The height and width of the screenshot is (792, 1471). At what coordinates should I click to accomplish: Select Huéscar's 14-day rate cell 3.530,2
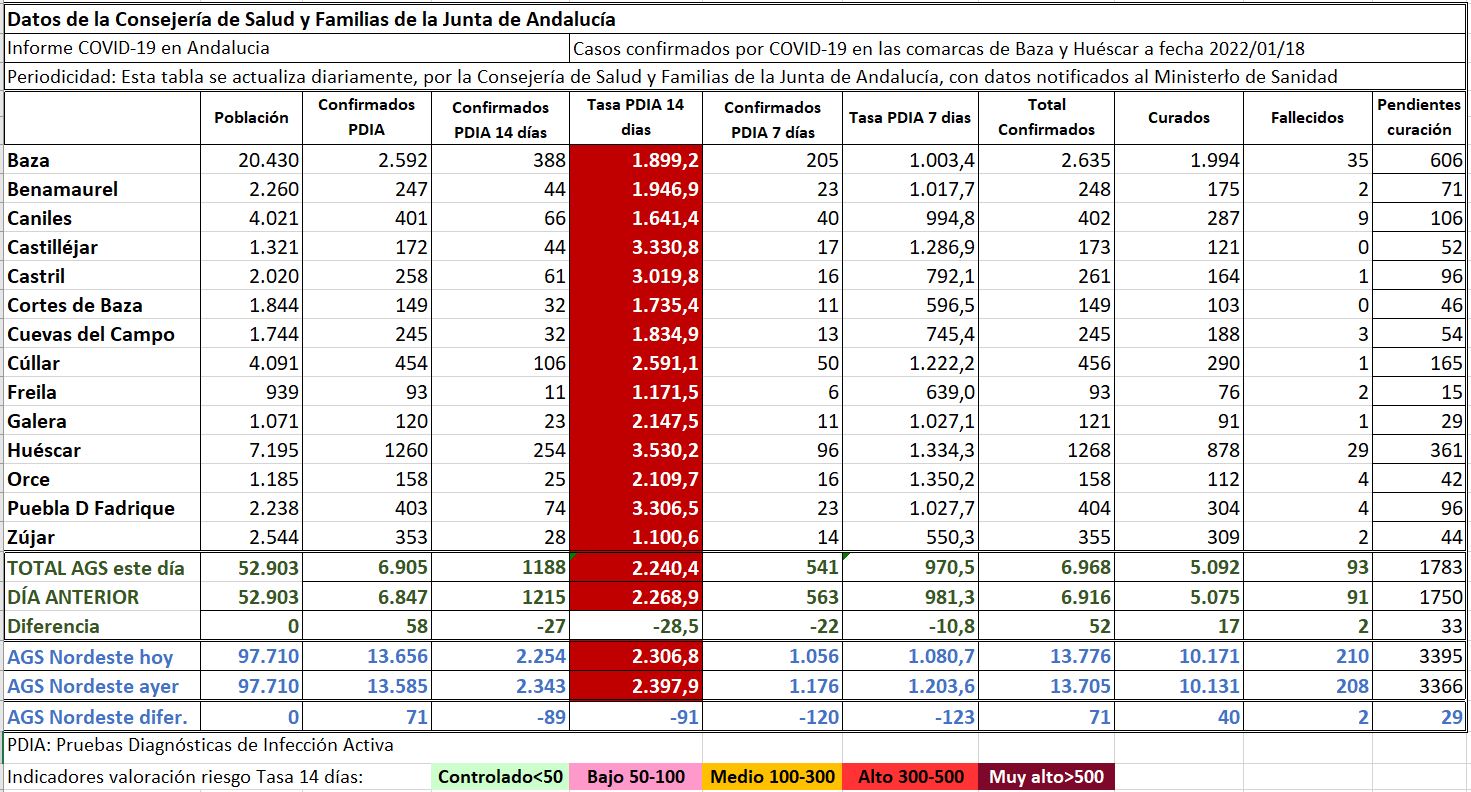pyautogui.click(x=635, y=451)
